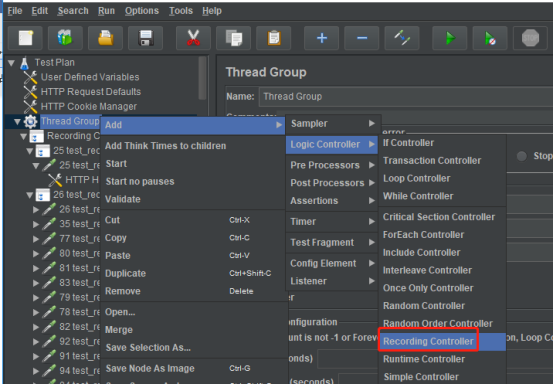Click the Toggle toolbar icon
This screenshot has height=385, width=554.
402,38
